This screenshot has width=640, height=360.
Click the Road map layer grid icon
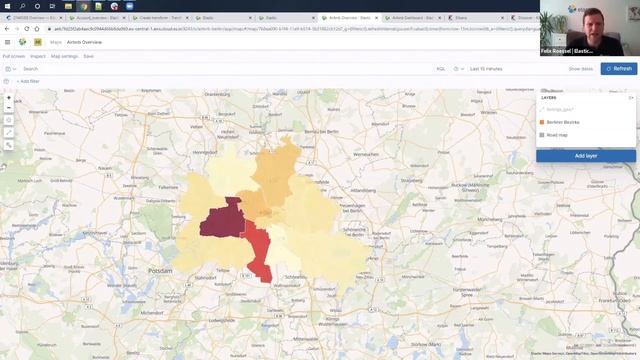542,135
